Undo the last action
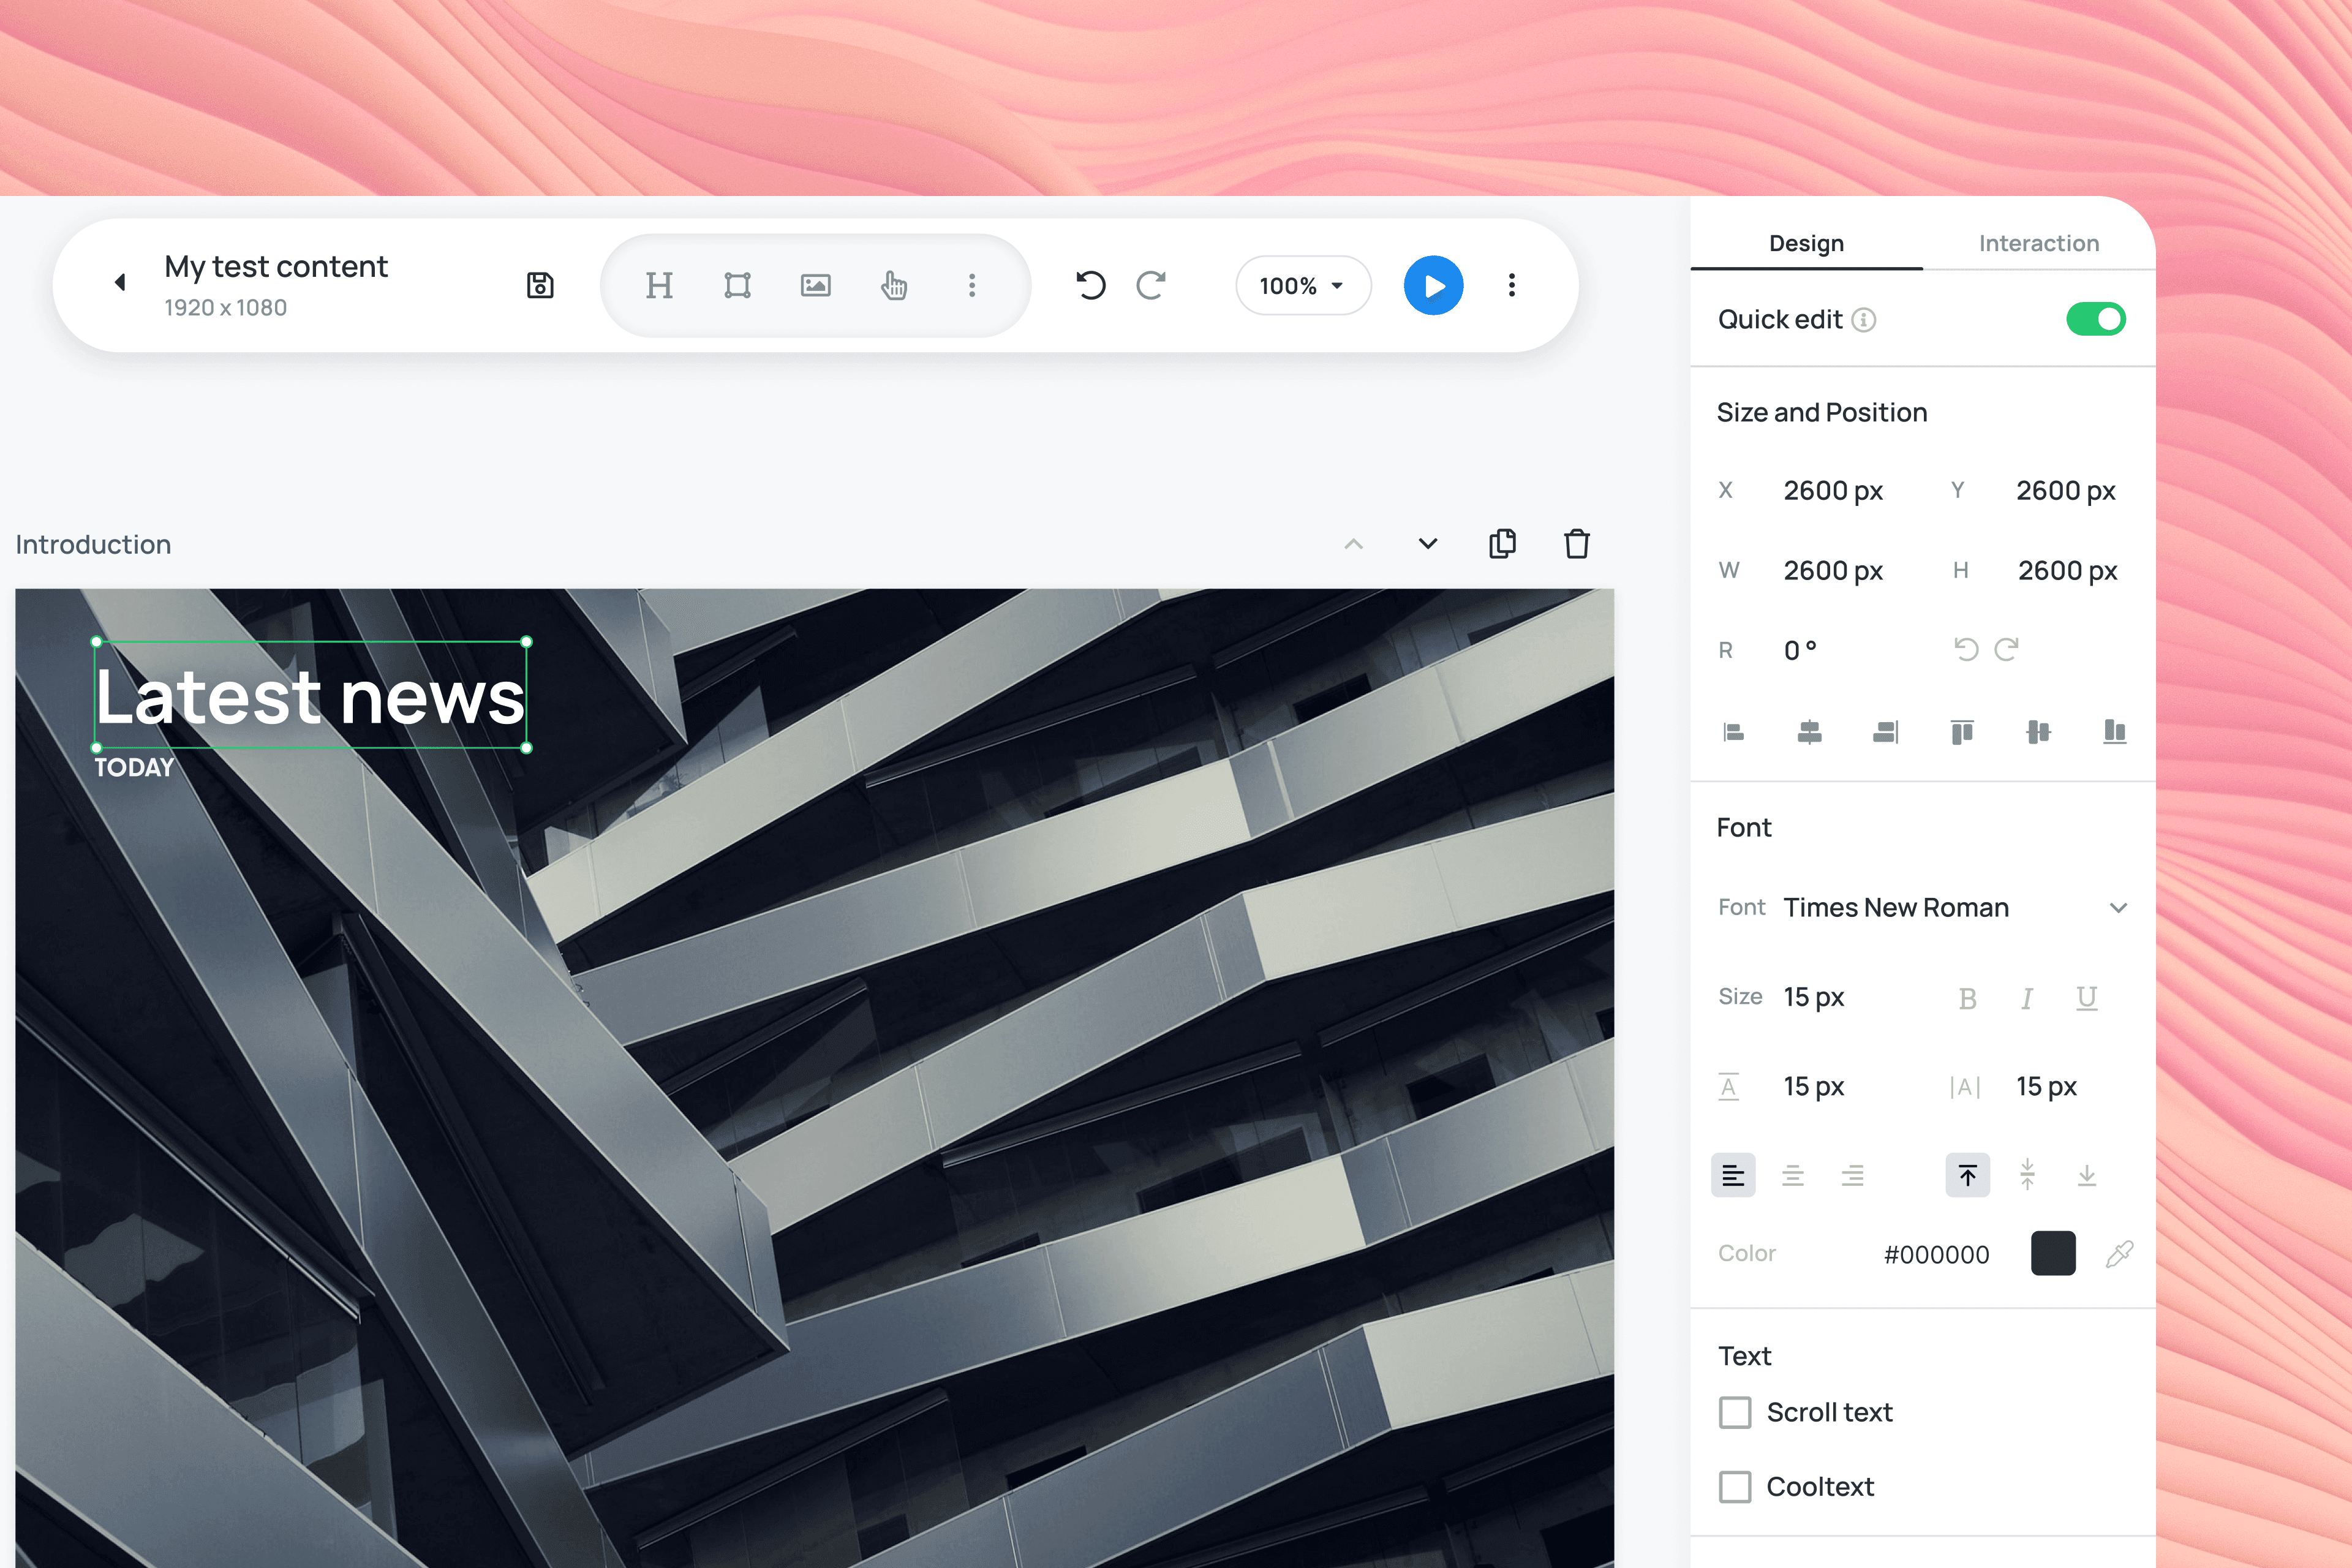Screen dimensions: 2352x1568 (1090, 286)
